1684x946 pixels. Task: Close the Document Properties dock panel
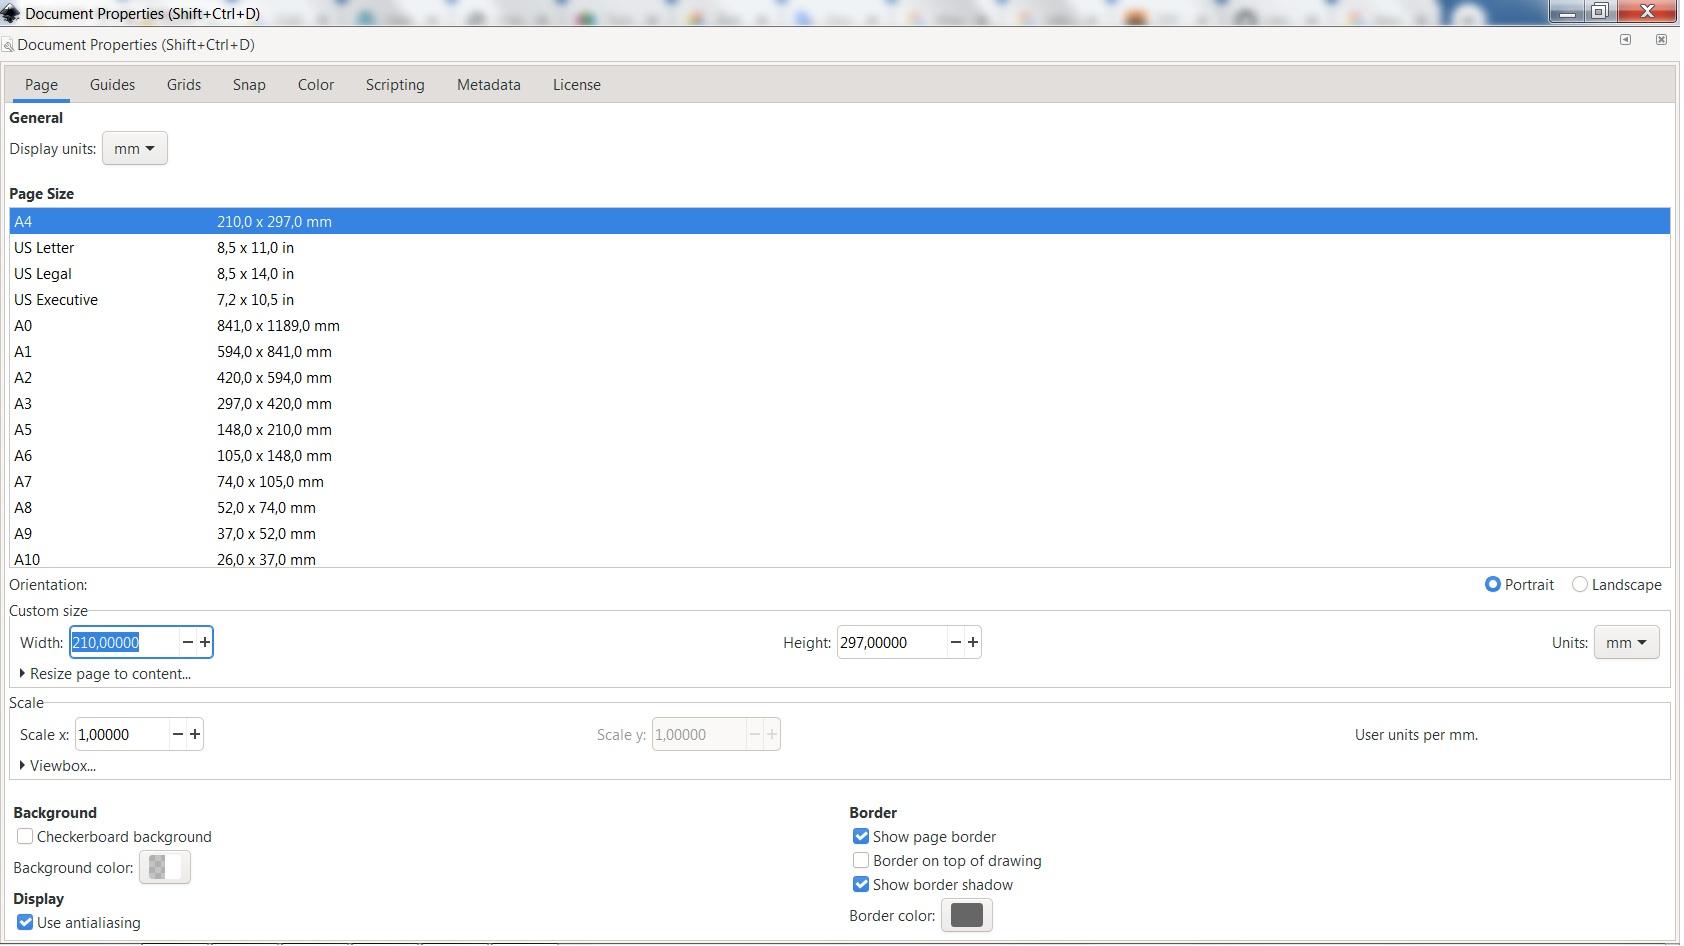point(1661,40)
